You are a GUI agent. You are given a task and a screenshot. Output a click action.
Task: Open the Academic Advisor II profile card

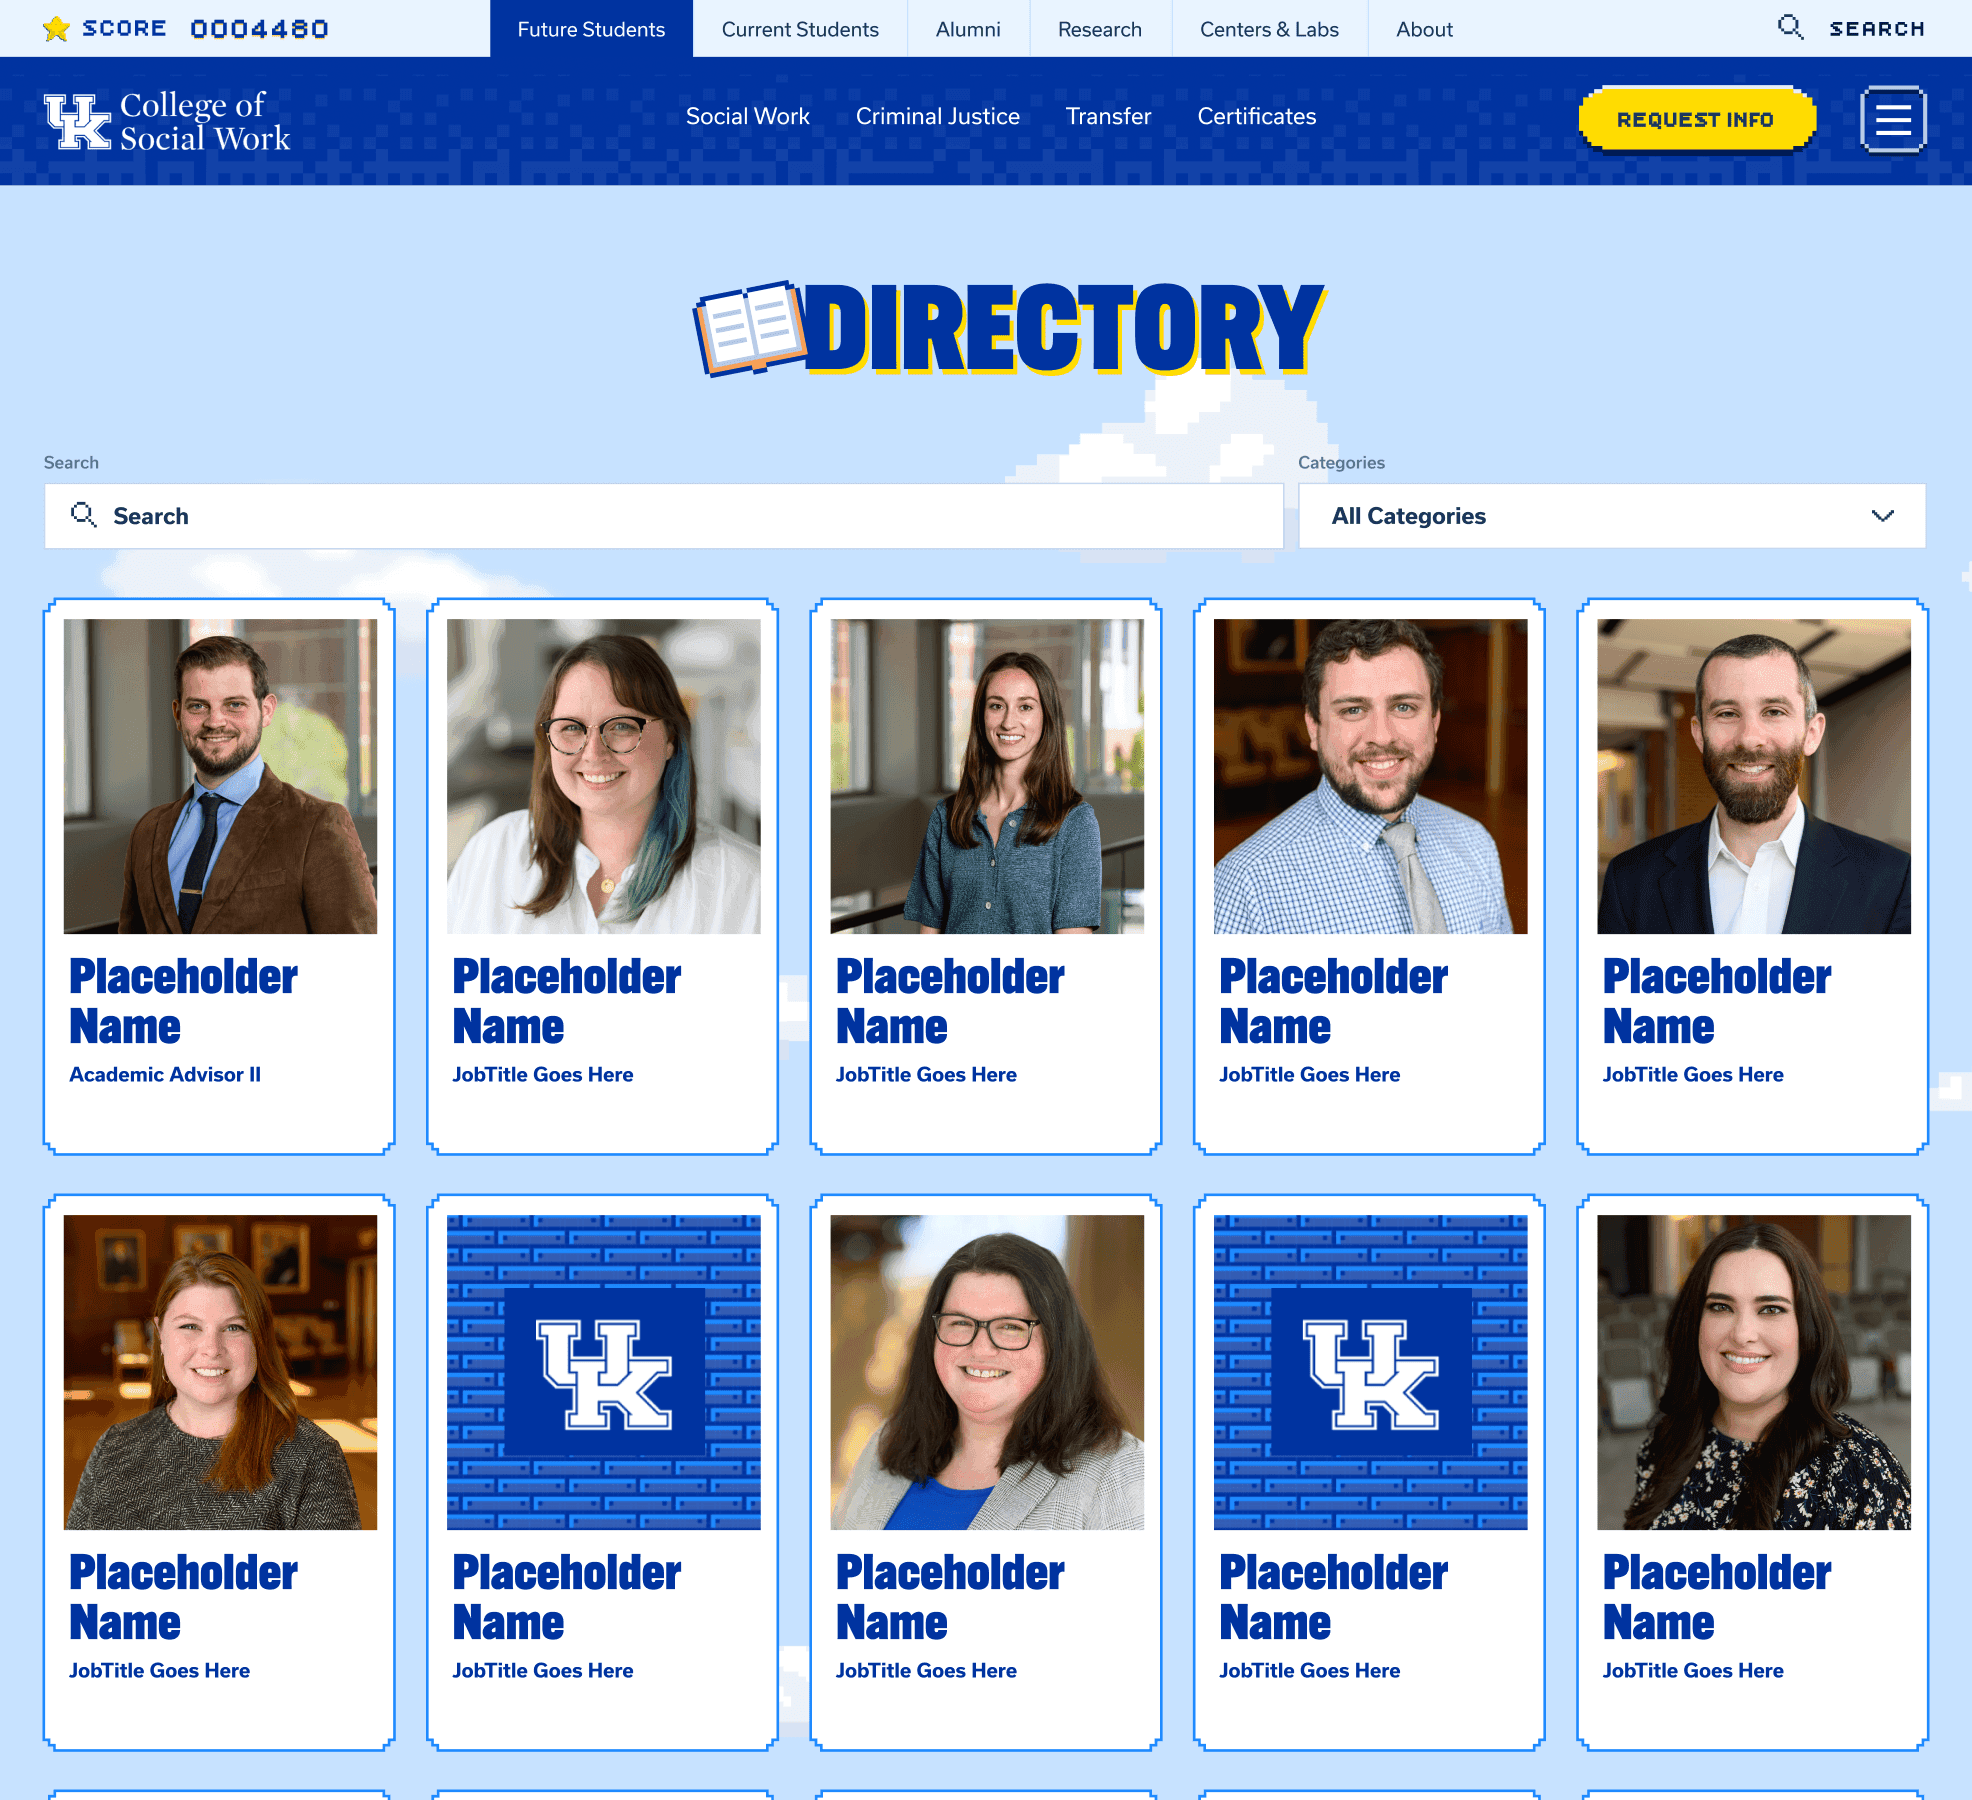click(219, 876)
